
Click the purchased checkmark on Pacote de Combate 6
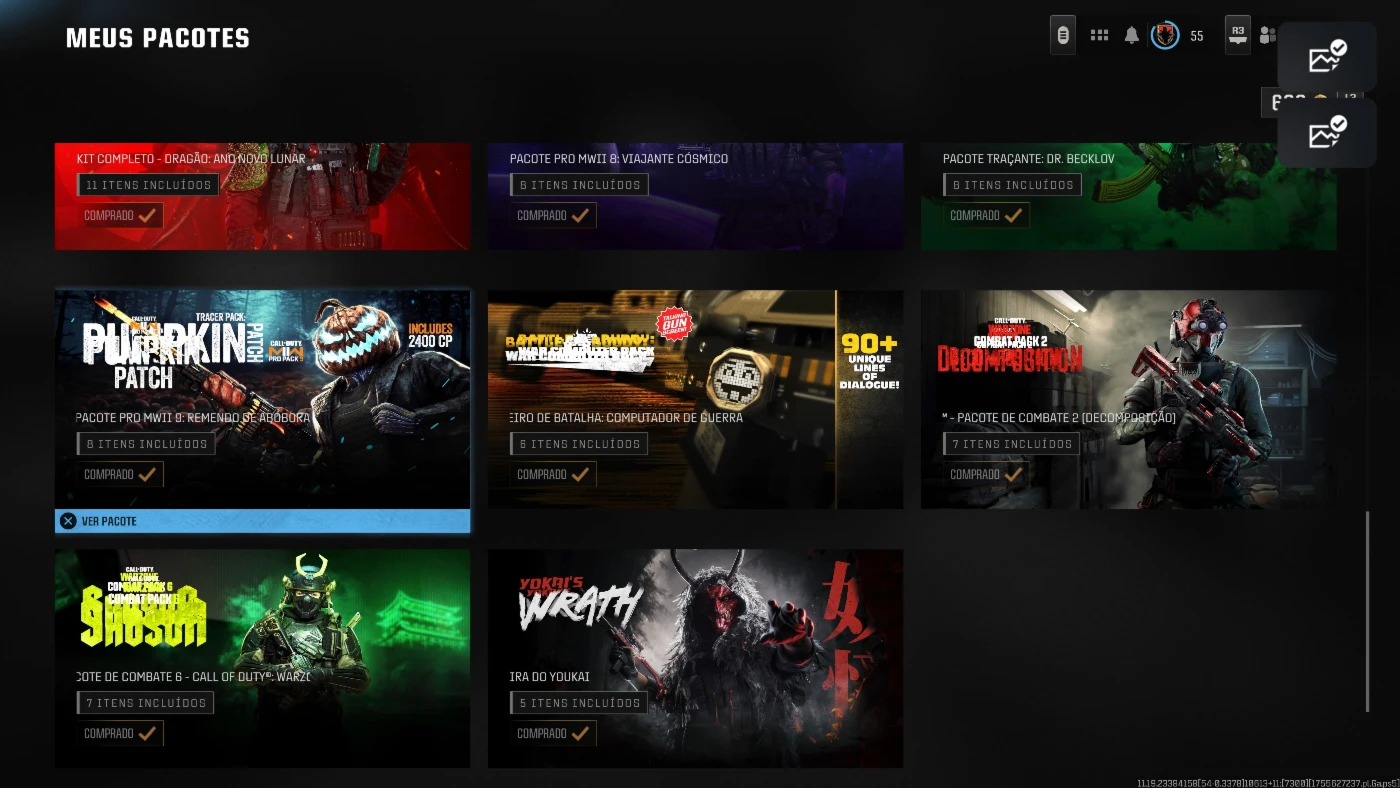pos(147,733)
